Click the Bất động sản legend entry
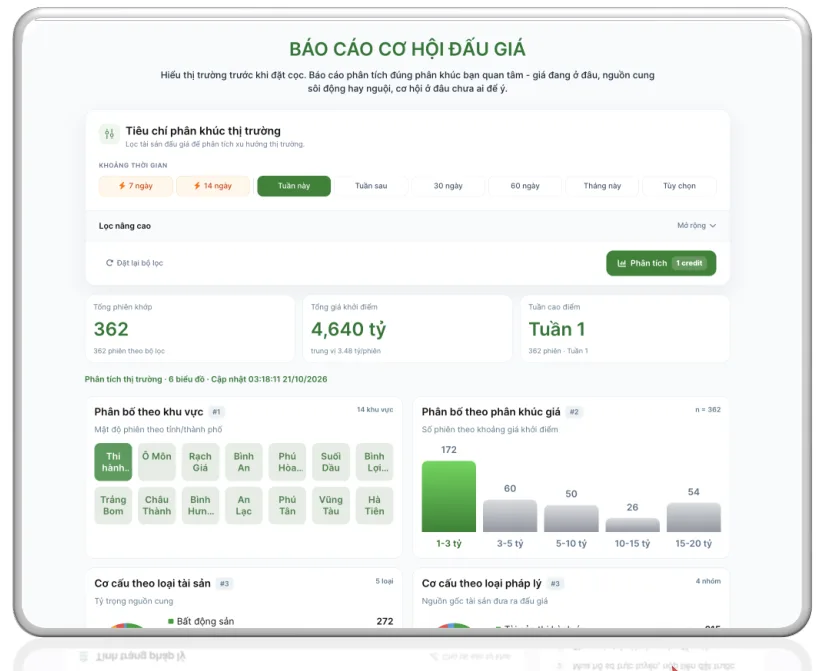The width and height of the screenshot is (837, 671). pyautogui.click(x=201, y=621)
